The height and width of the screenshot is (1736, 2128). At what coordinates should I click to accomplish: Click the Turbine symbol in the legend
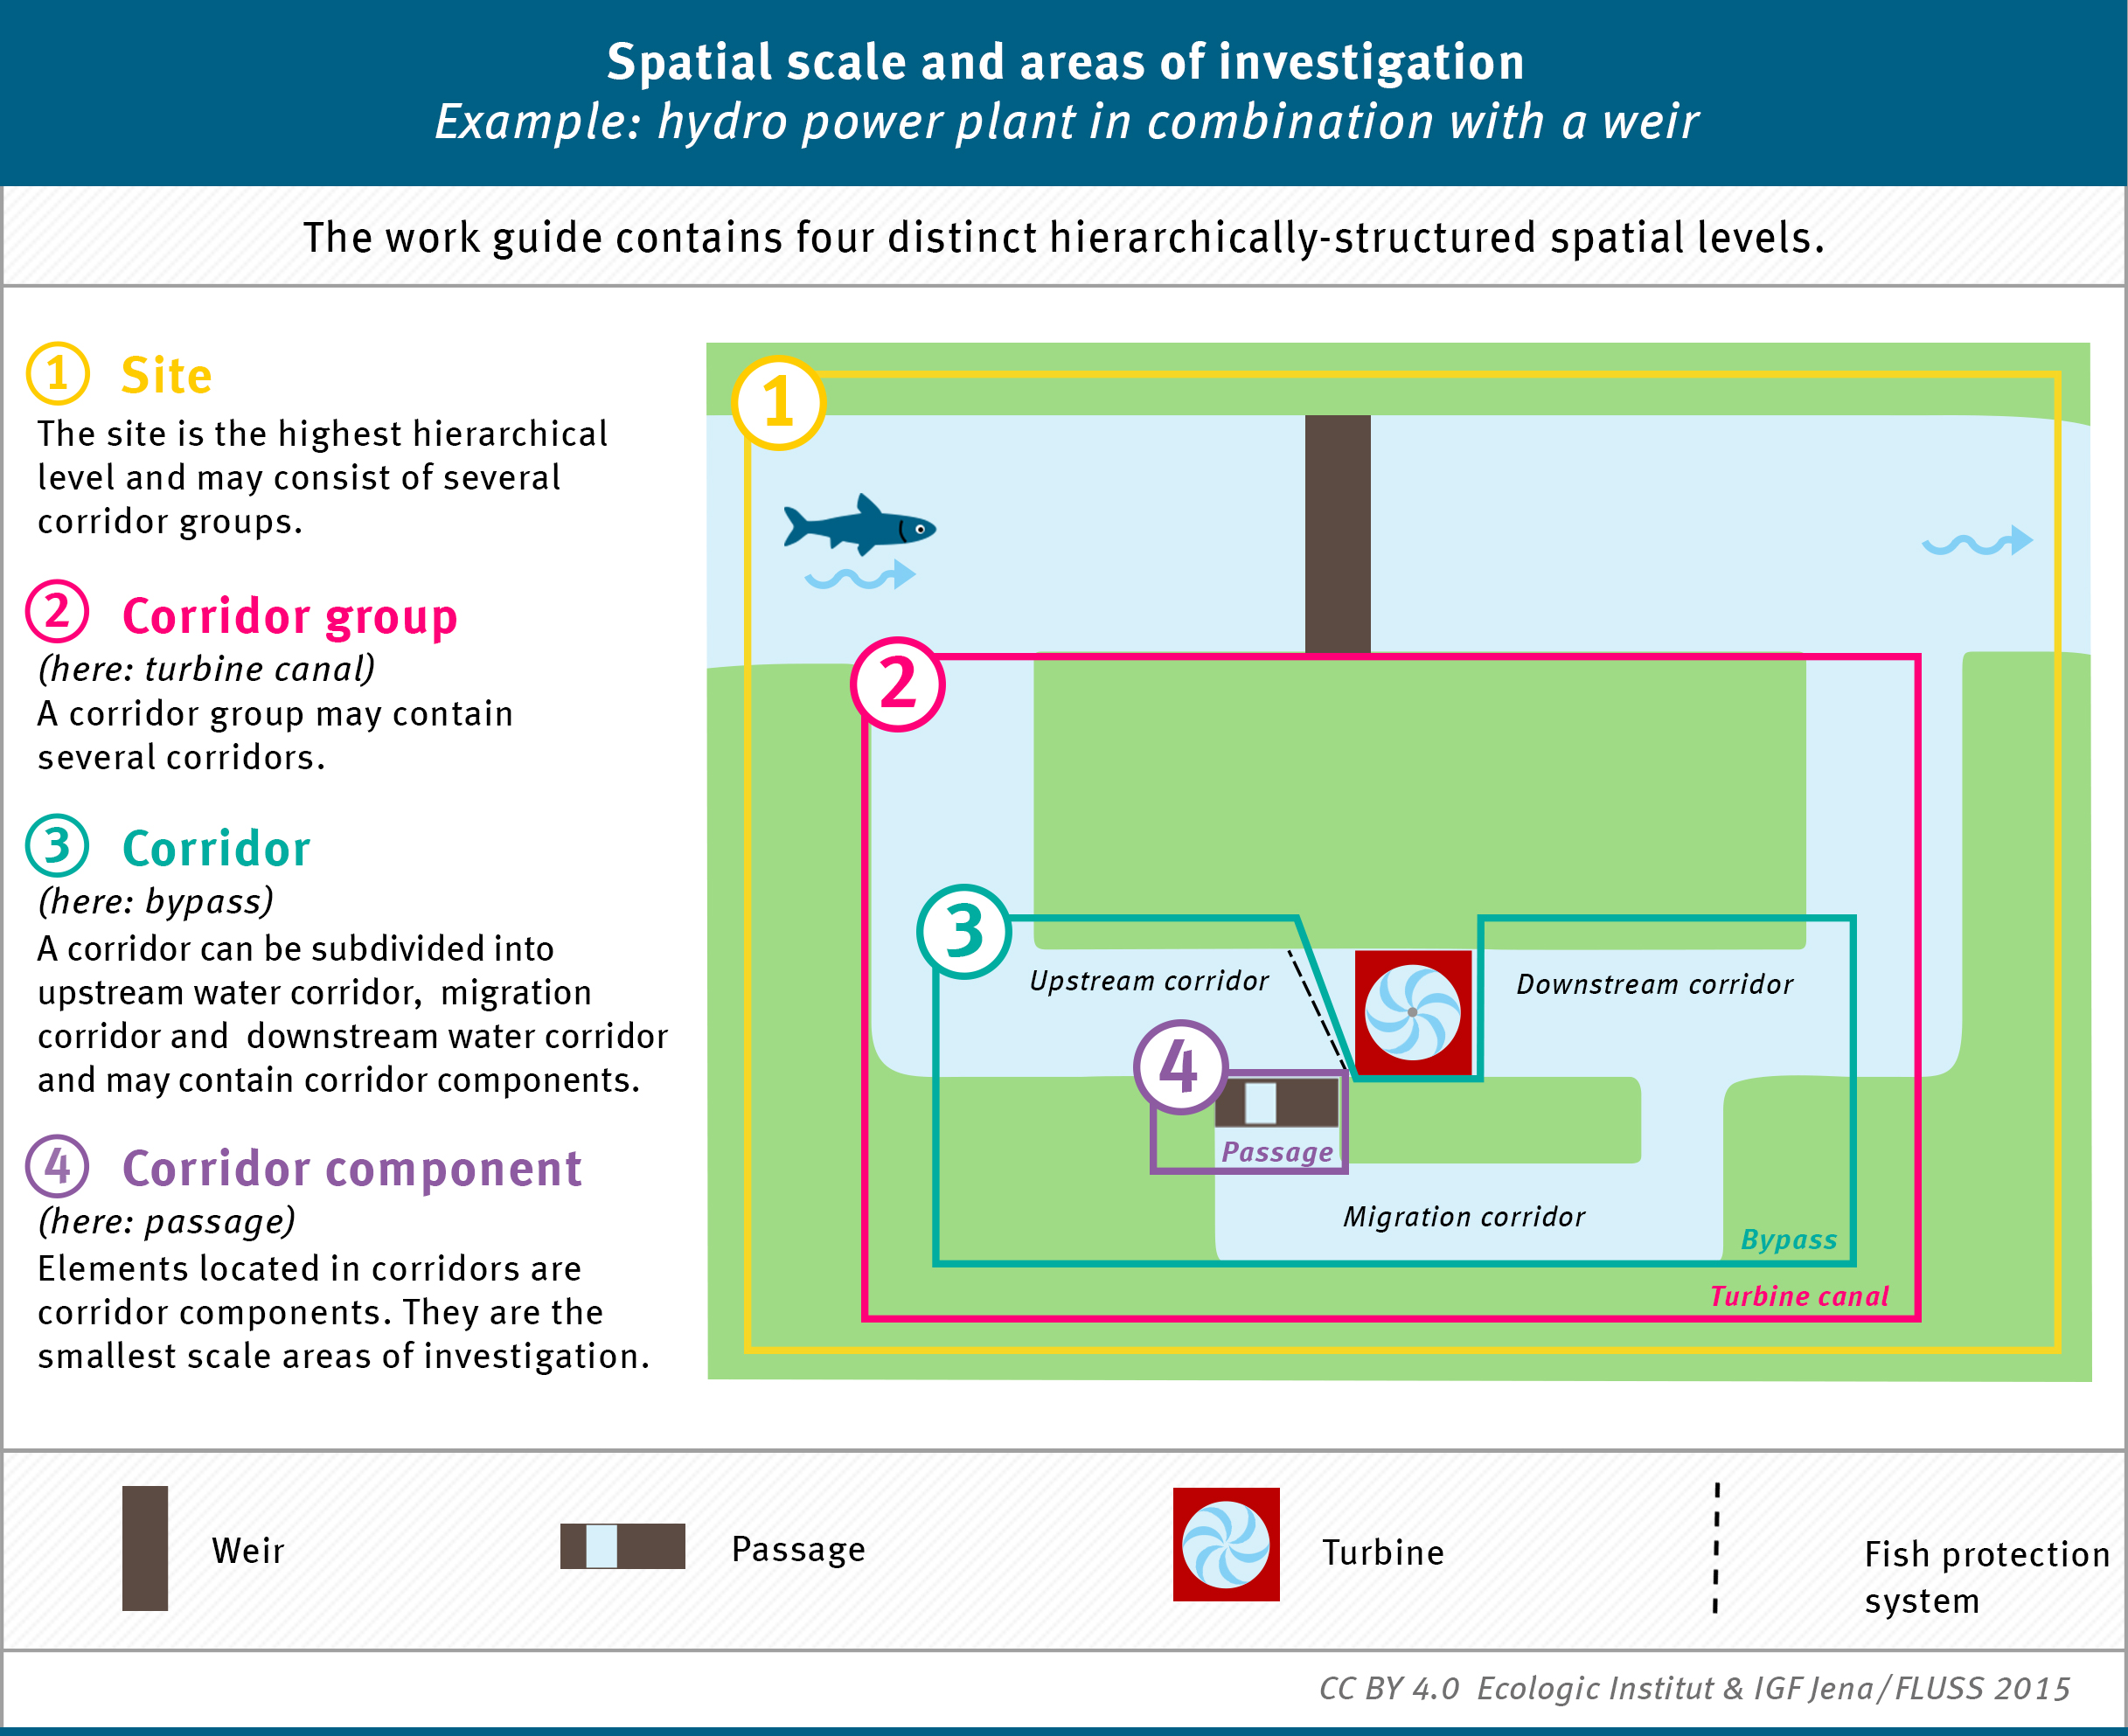pyautogui.click(x=1226, y=1545)
